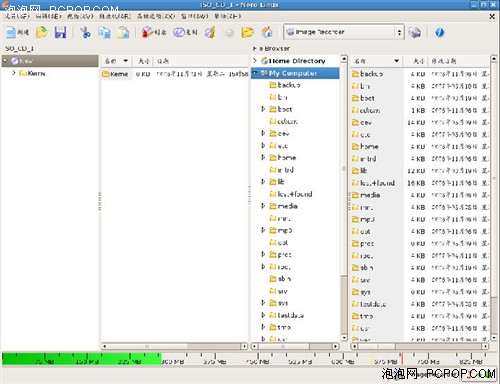The width and height of the screenshot is (500, 384).
Task: Open the file list name column sort dropdown
Action: coord(396,61)
